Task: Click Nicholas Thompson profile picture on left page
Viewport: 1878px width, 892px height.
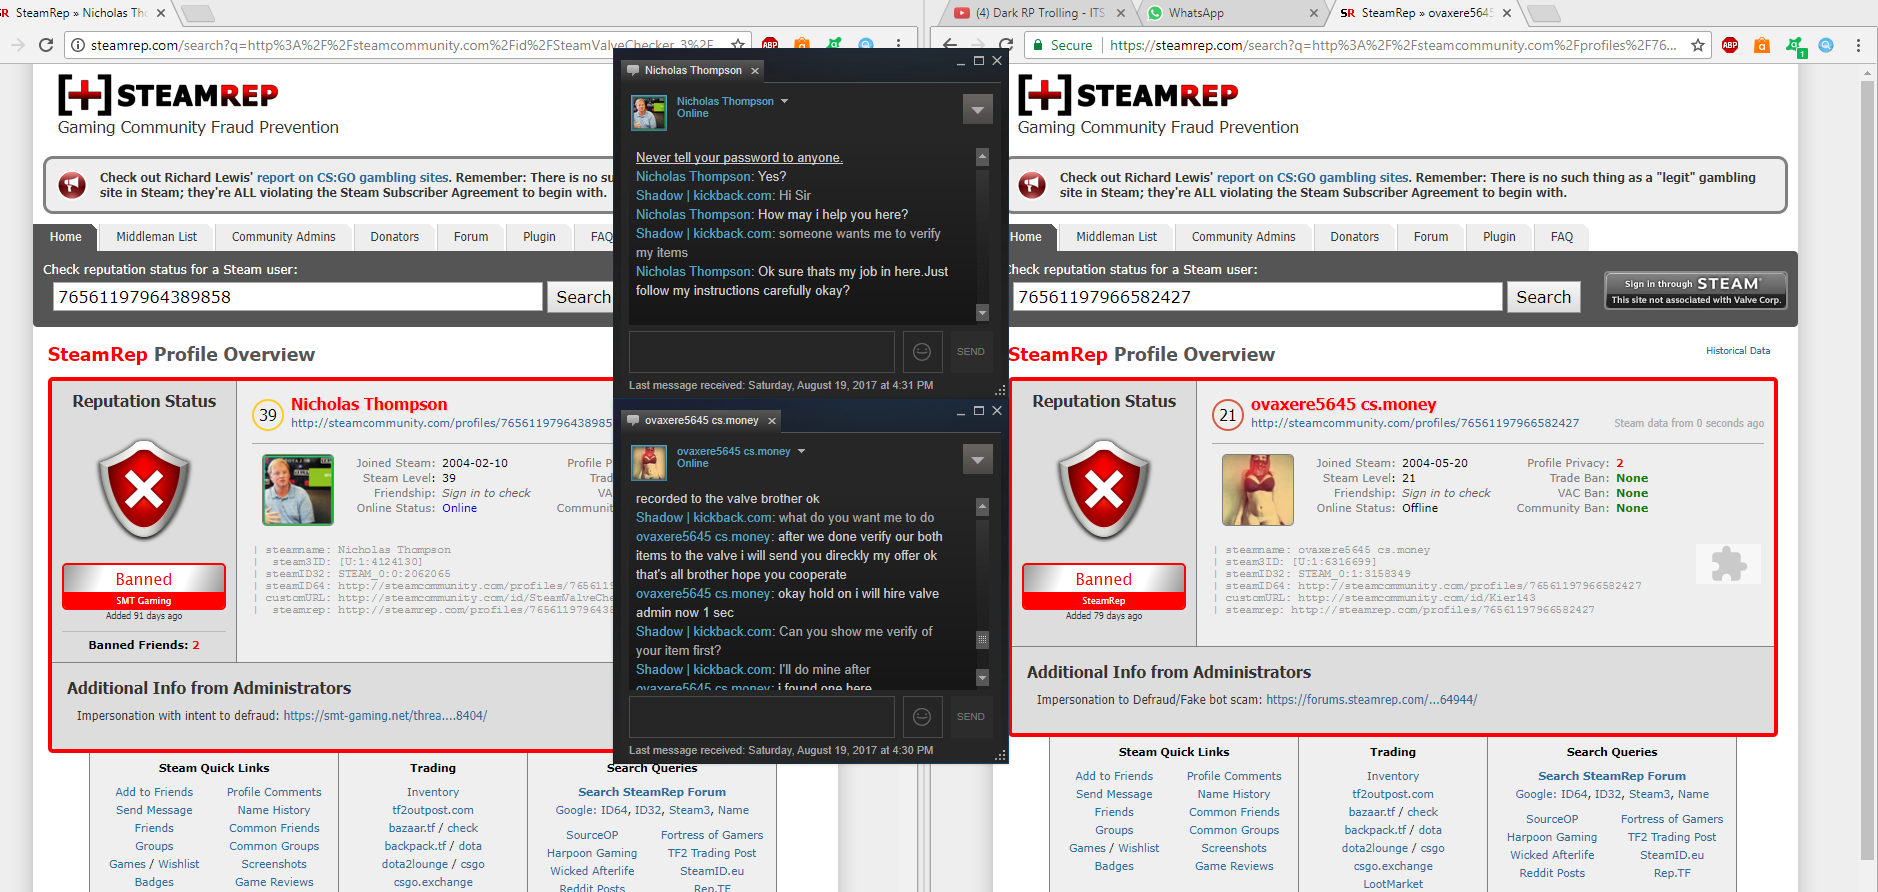Action: pyautogui.click(x=298, y=490)
